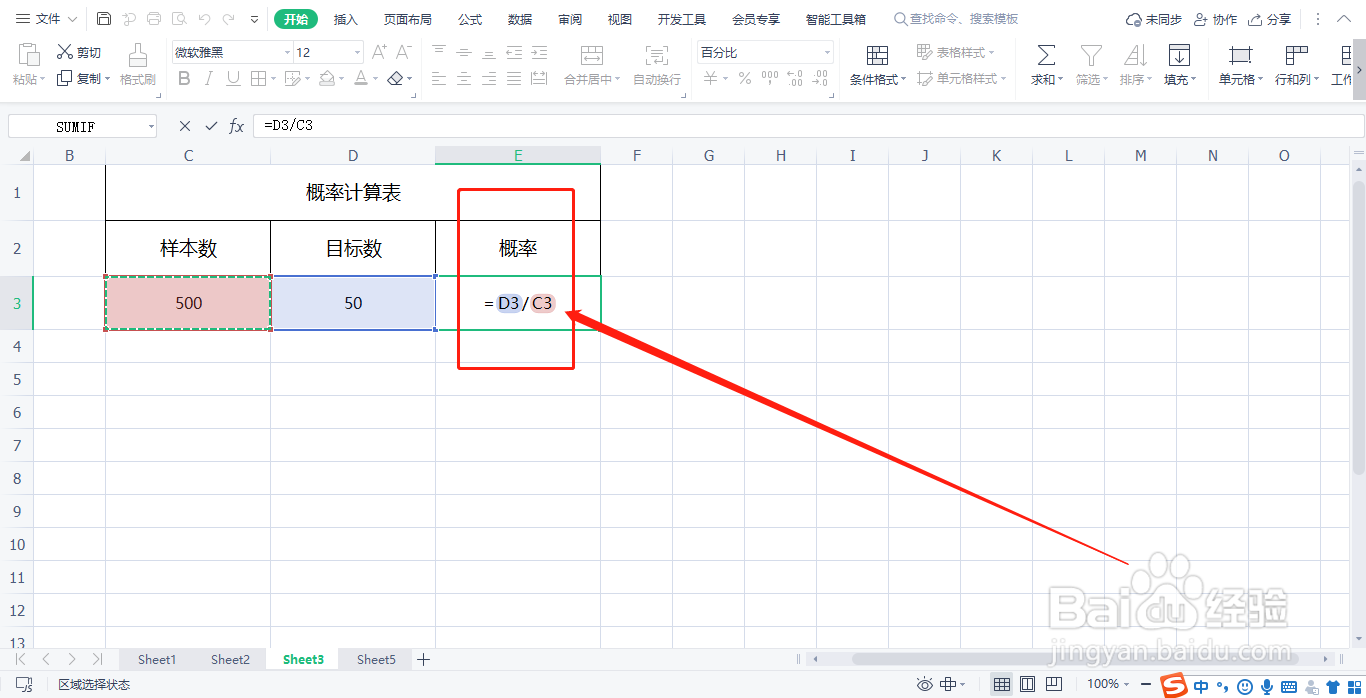Open the number format dropdown (百分比)
The image size is (1366, 698).
coord(827,52)
